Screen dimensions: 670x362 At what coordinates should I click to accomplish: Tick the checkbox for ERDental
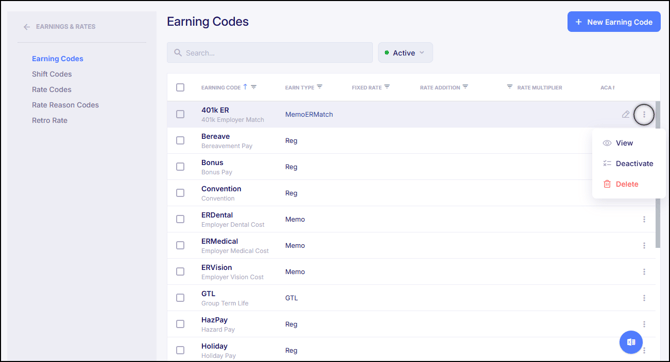click(180, 219)
